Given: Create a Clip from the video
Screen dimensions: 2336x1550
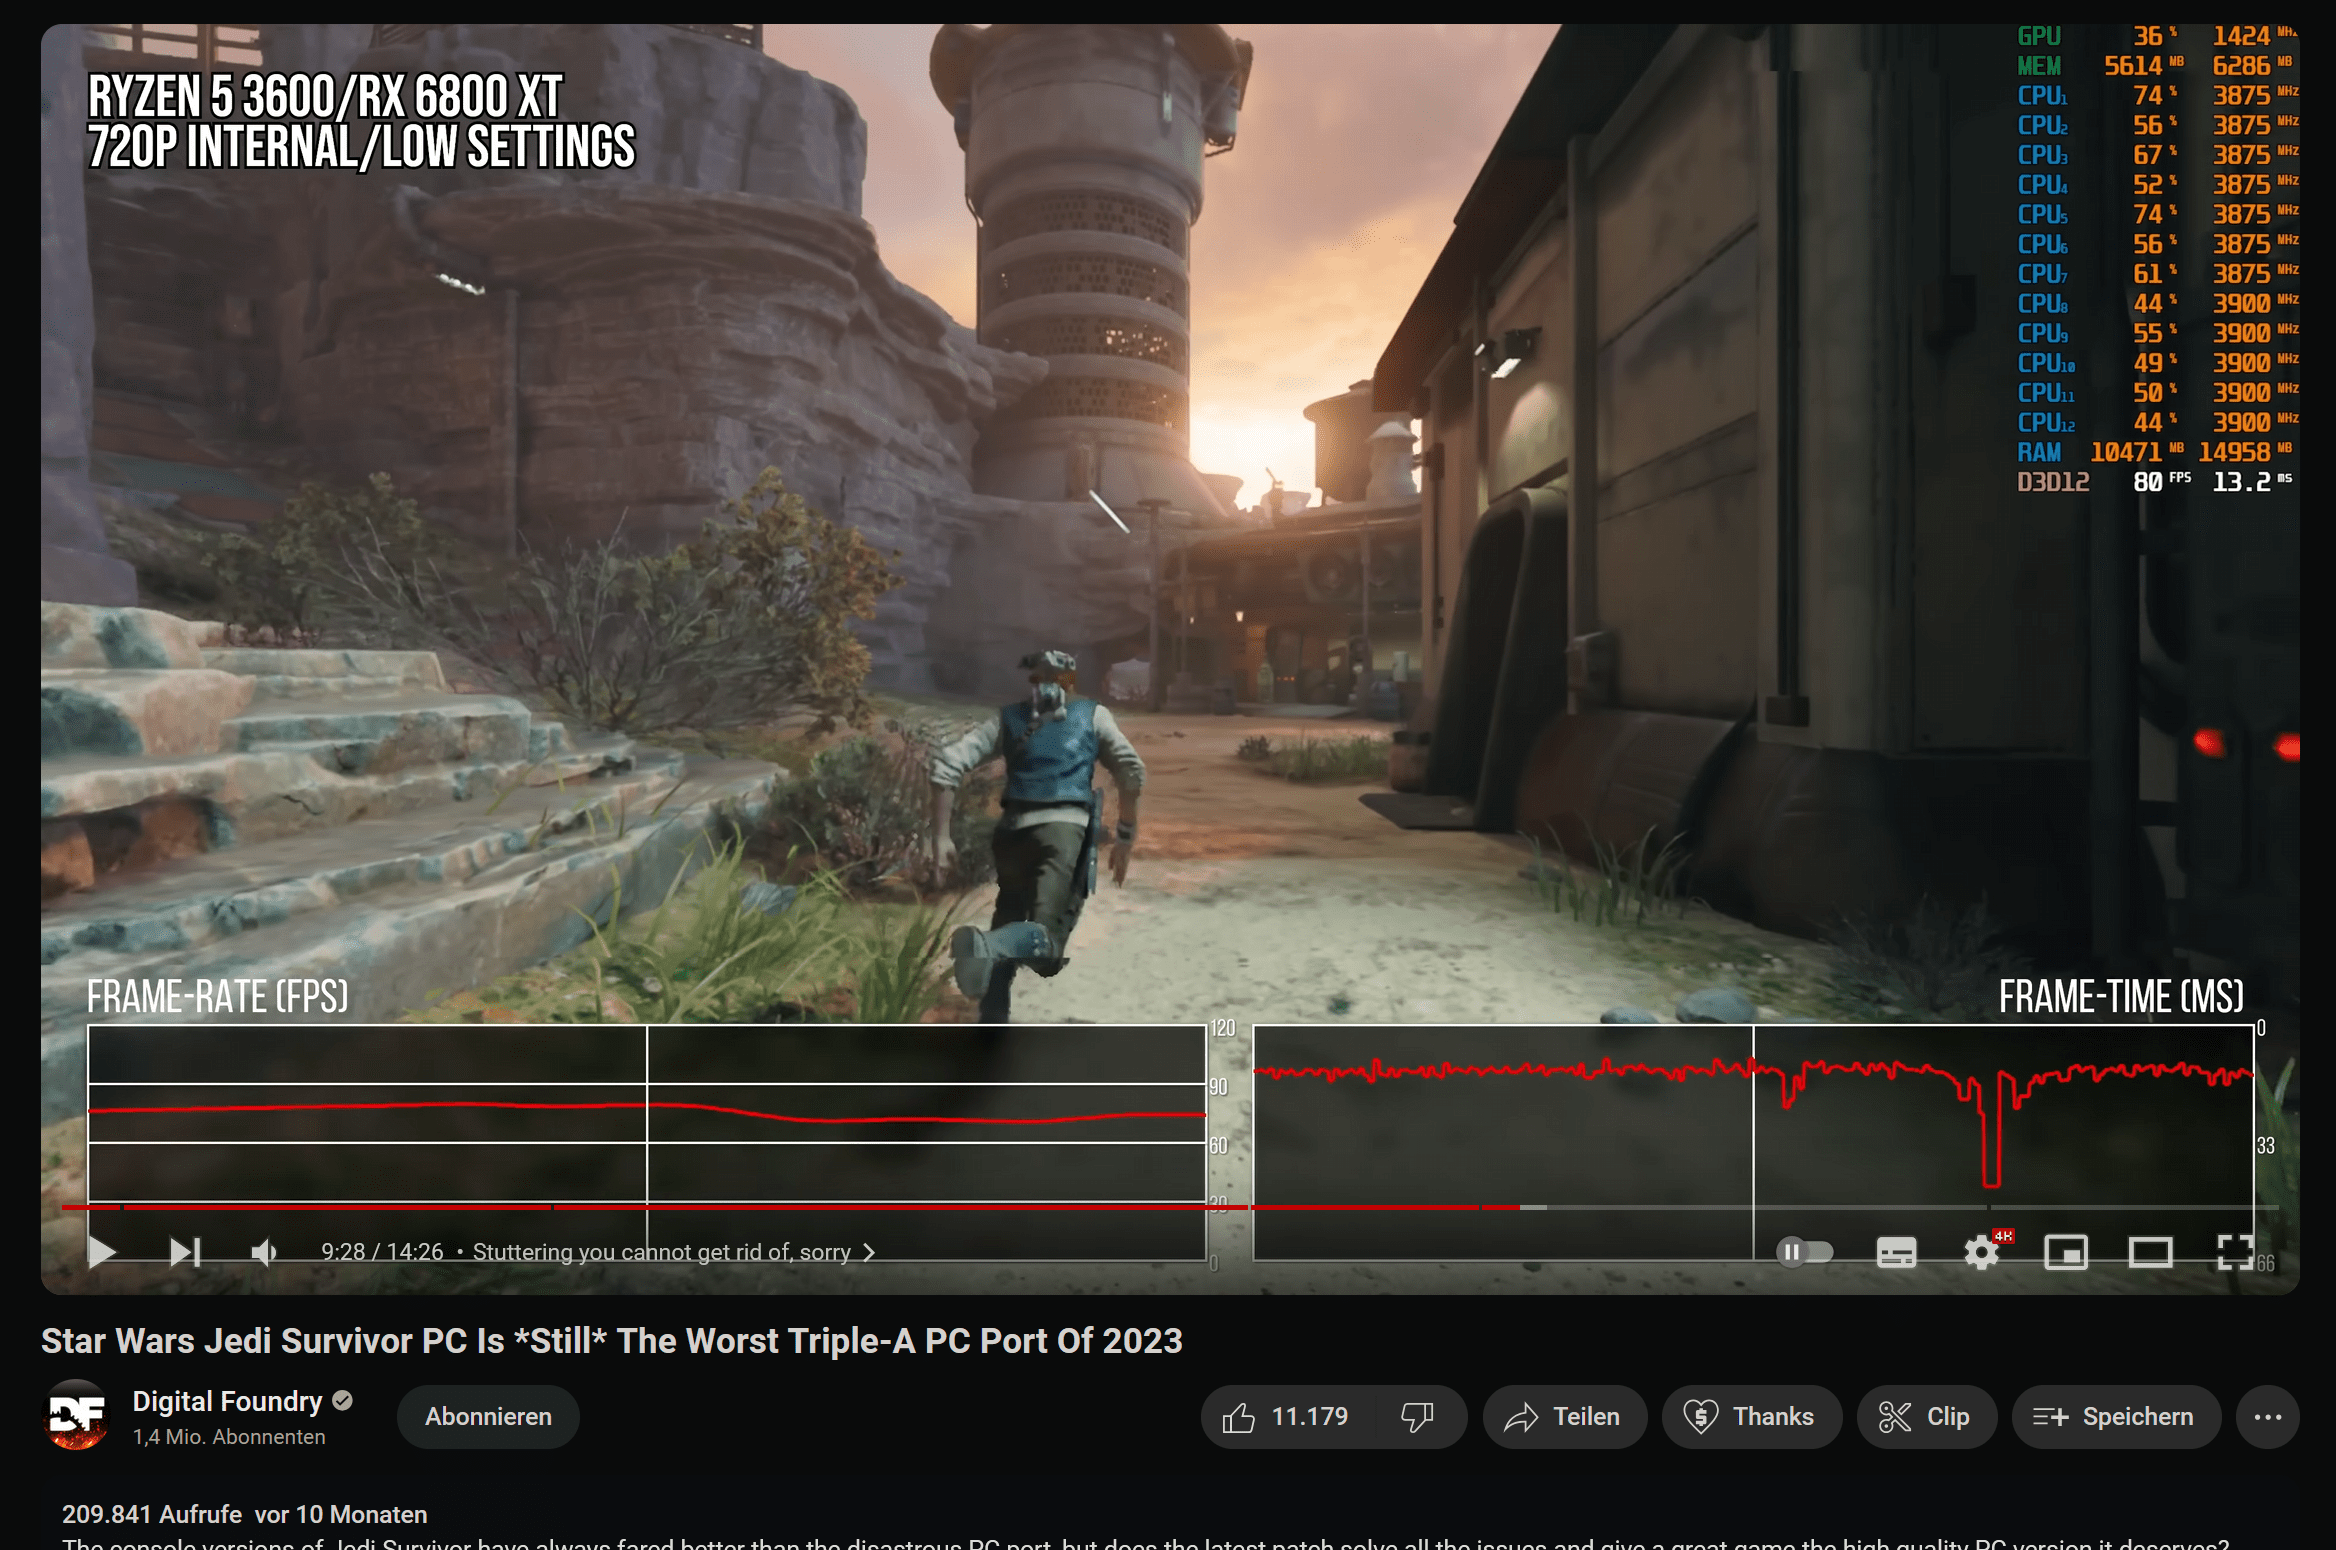Looking at the screenshot, I should (1926, 1417).
